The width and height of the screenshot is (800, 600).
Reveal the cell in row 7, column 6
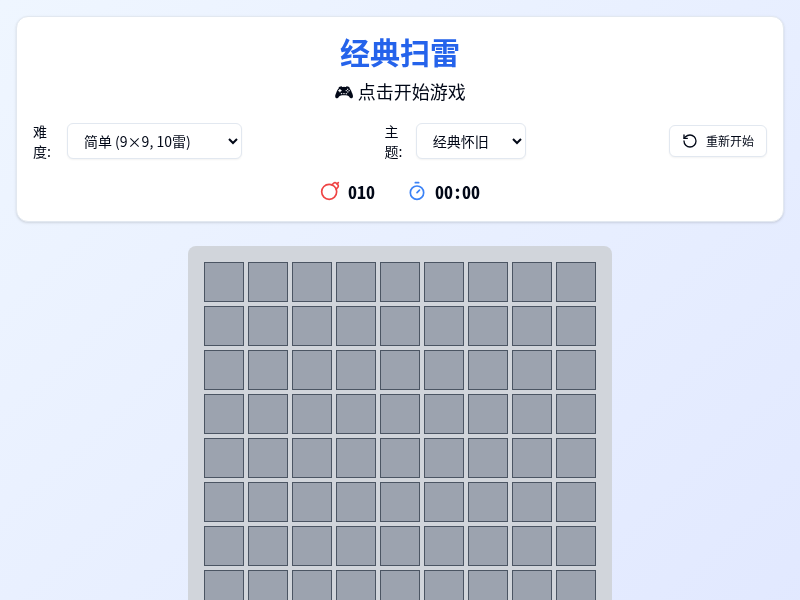pos(444,546)
